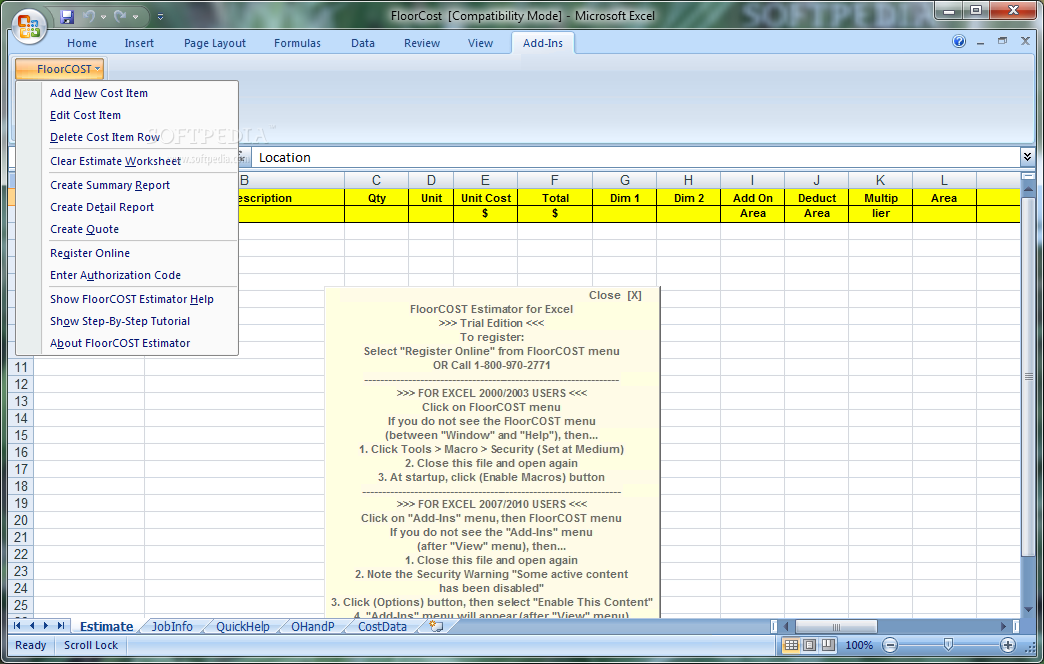Collapse the FloorCOST dropdown menu button
1044x664 pixels.
[60, 69]
